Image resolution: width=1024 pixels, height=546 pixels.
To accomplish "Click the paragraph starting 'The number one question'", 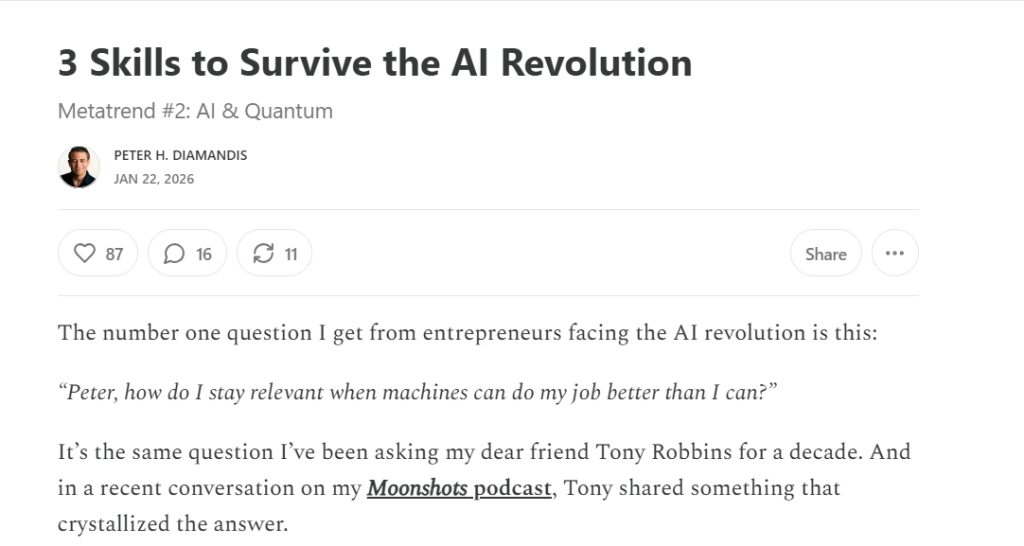I will click(468, 333).
